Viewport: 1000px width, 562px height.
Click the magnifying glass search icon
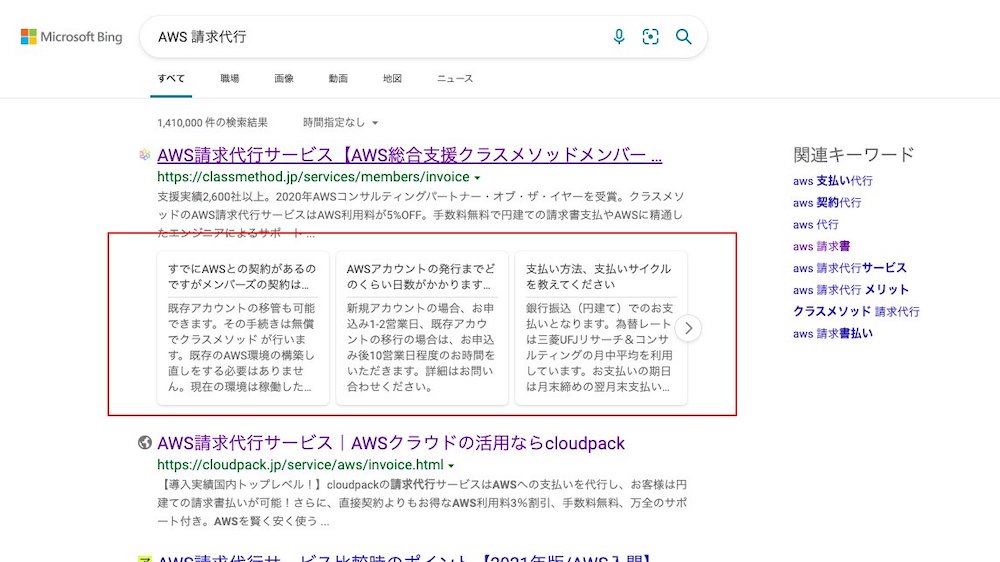[x=684, y=37]
